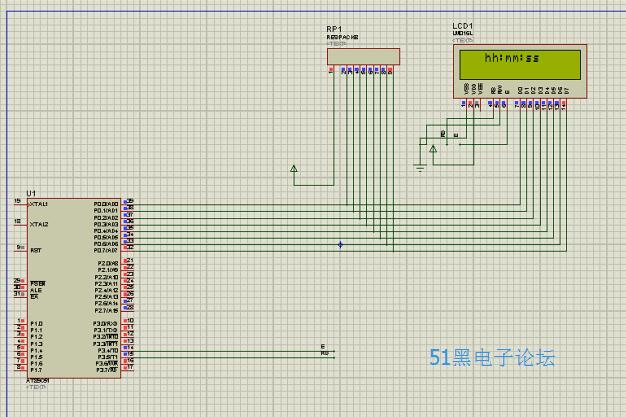Image resolution: width=626 pixels, height=417 pixels.
Task: Click the RS terminal label on the P3.5 wire
Action: tap(324, 353)
